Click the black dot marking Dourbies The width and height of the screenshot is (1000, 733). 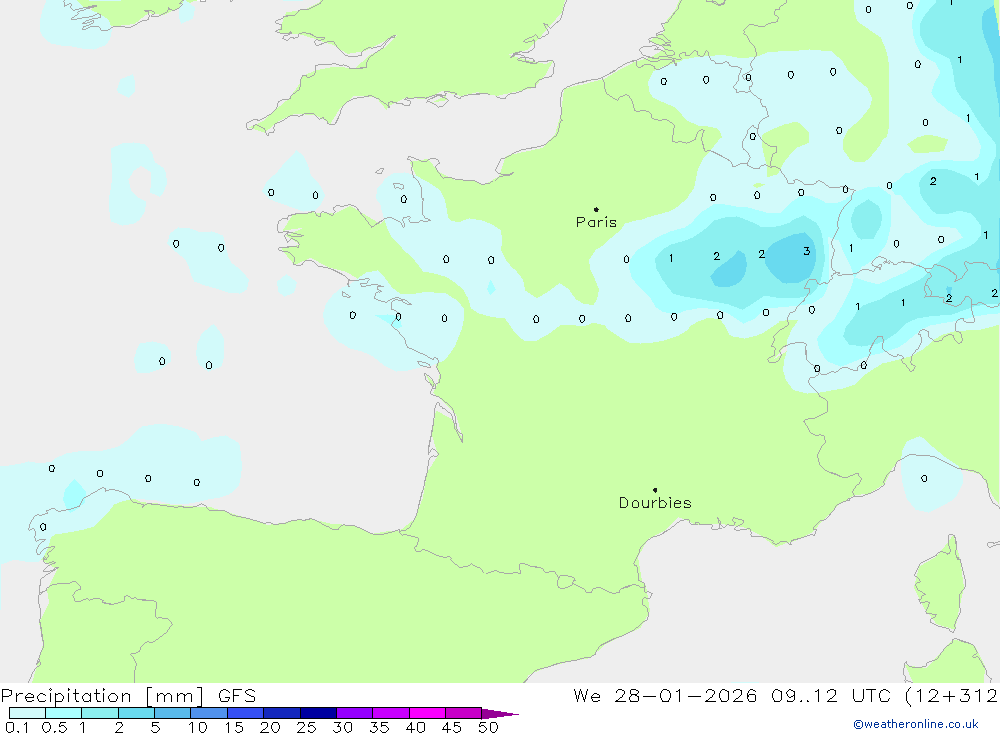(x=655, y=490)
